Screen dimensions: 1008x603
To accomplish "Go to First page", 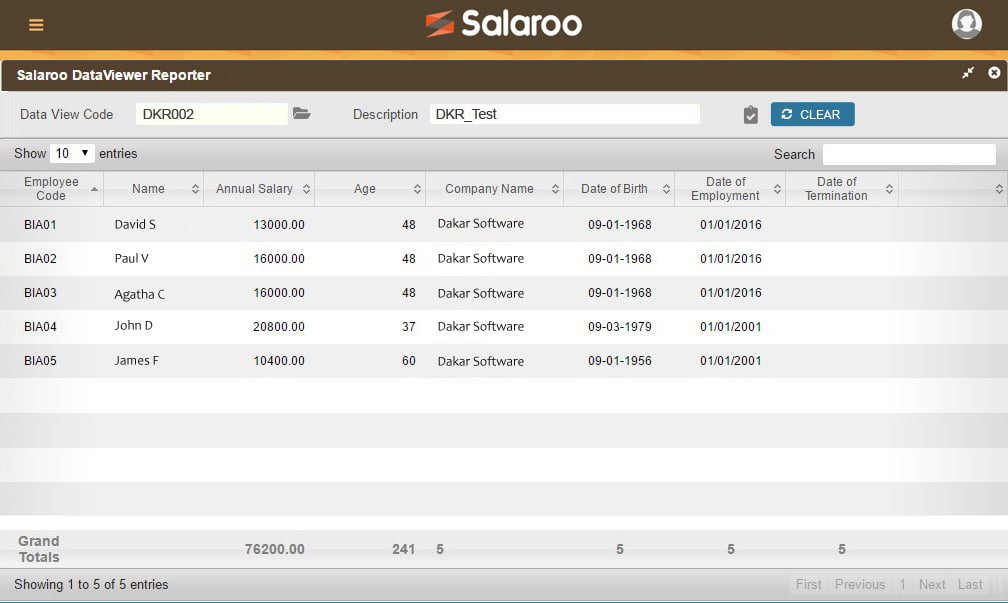I will tap(808, 584).
